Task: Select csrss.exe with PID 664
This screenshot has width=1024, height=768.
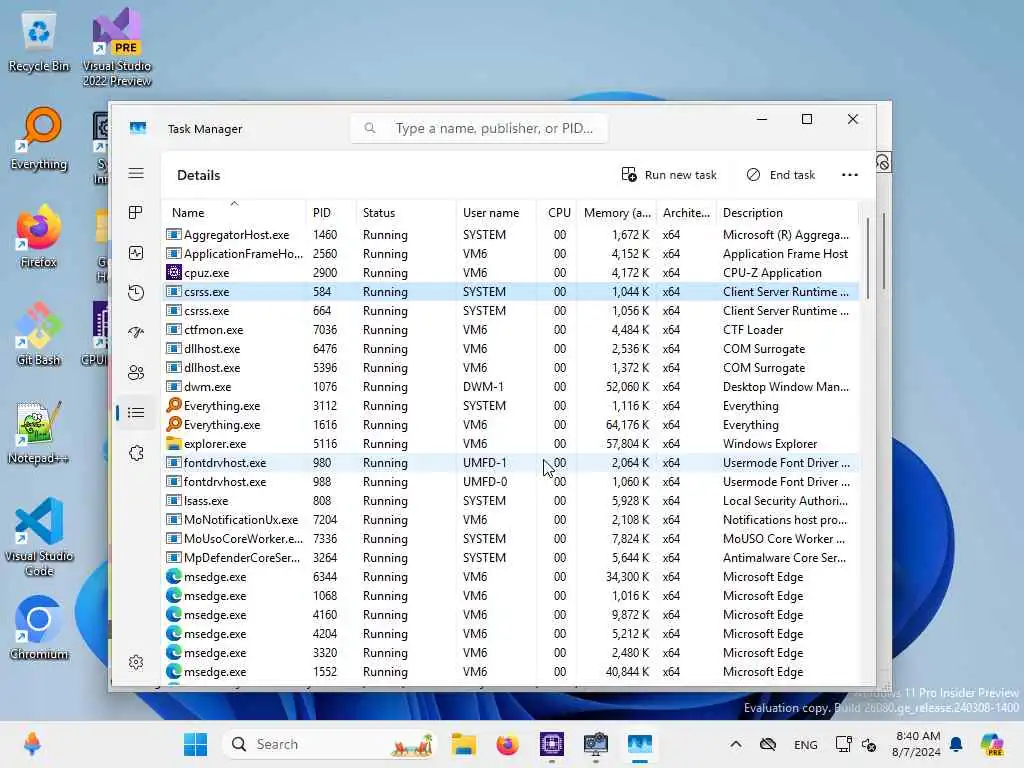Action: [x=510, y=311]
